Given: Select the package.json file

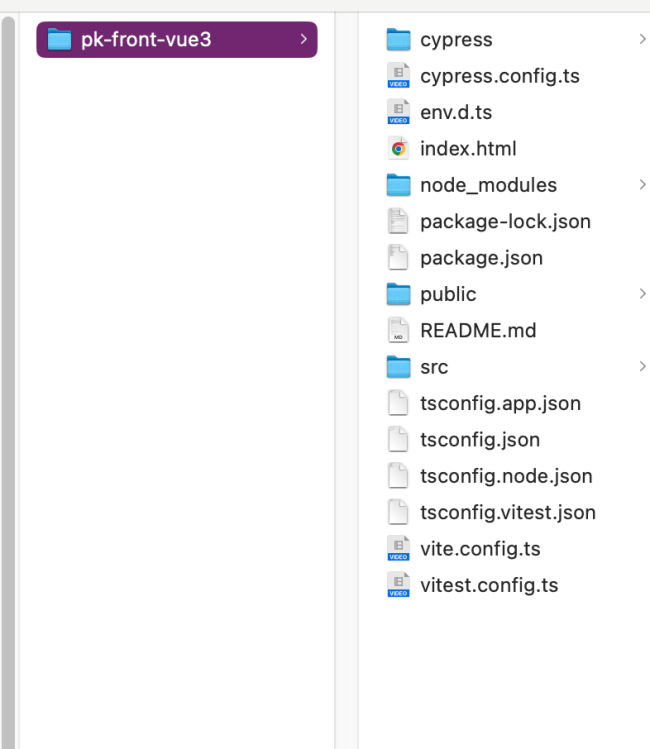Looking at the screenshot, I should (481, 258).
